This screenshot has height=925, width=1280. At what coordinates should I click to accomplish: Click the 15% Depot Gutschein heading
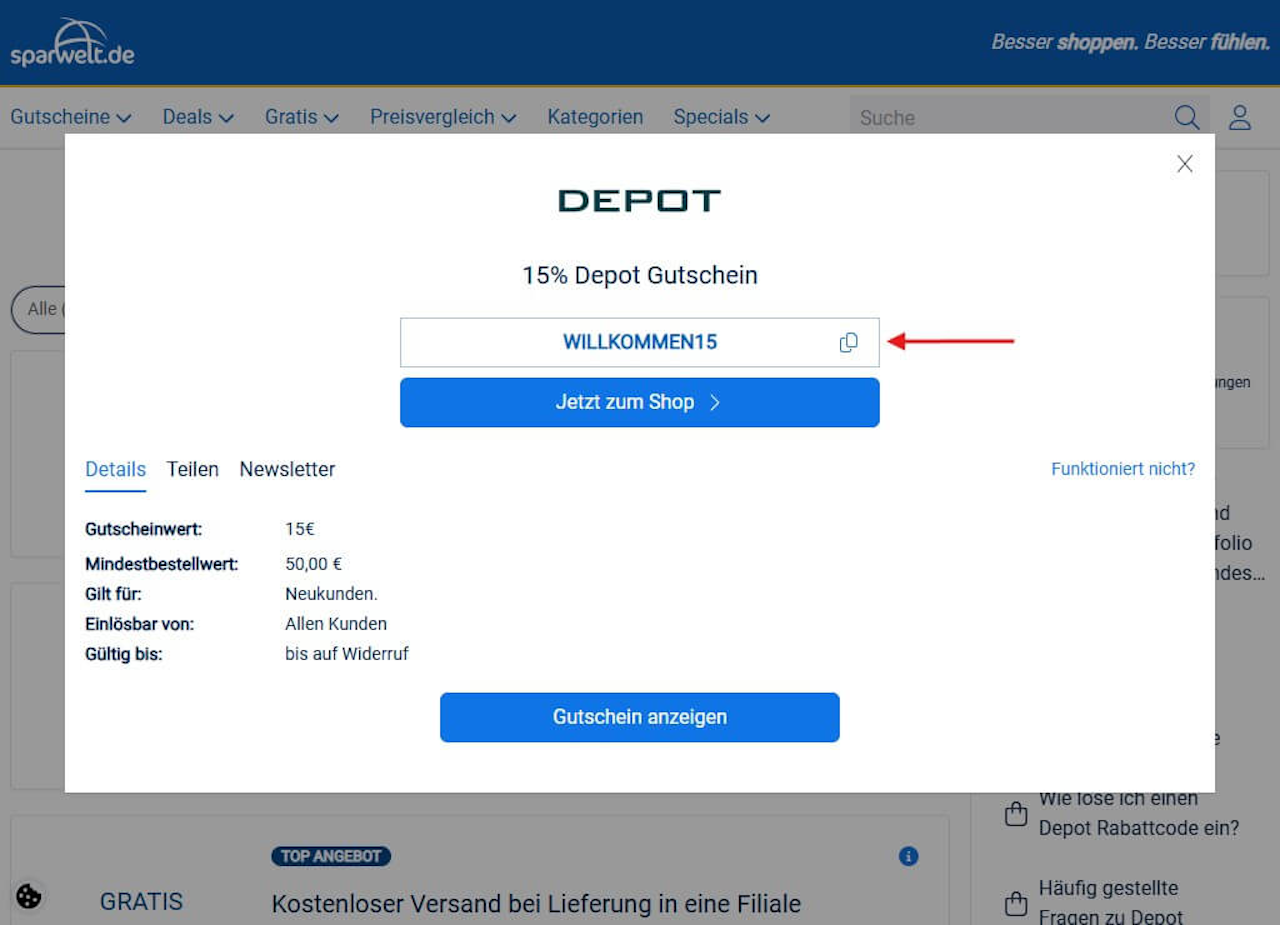tap(640, 275)
